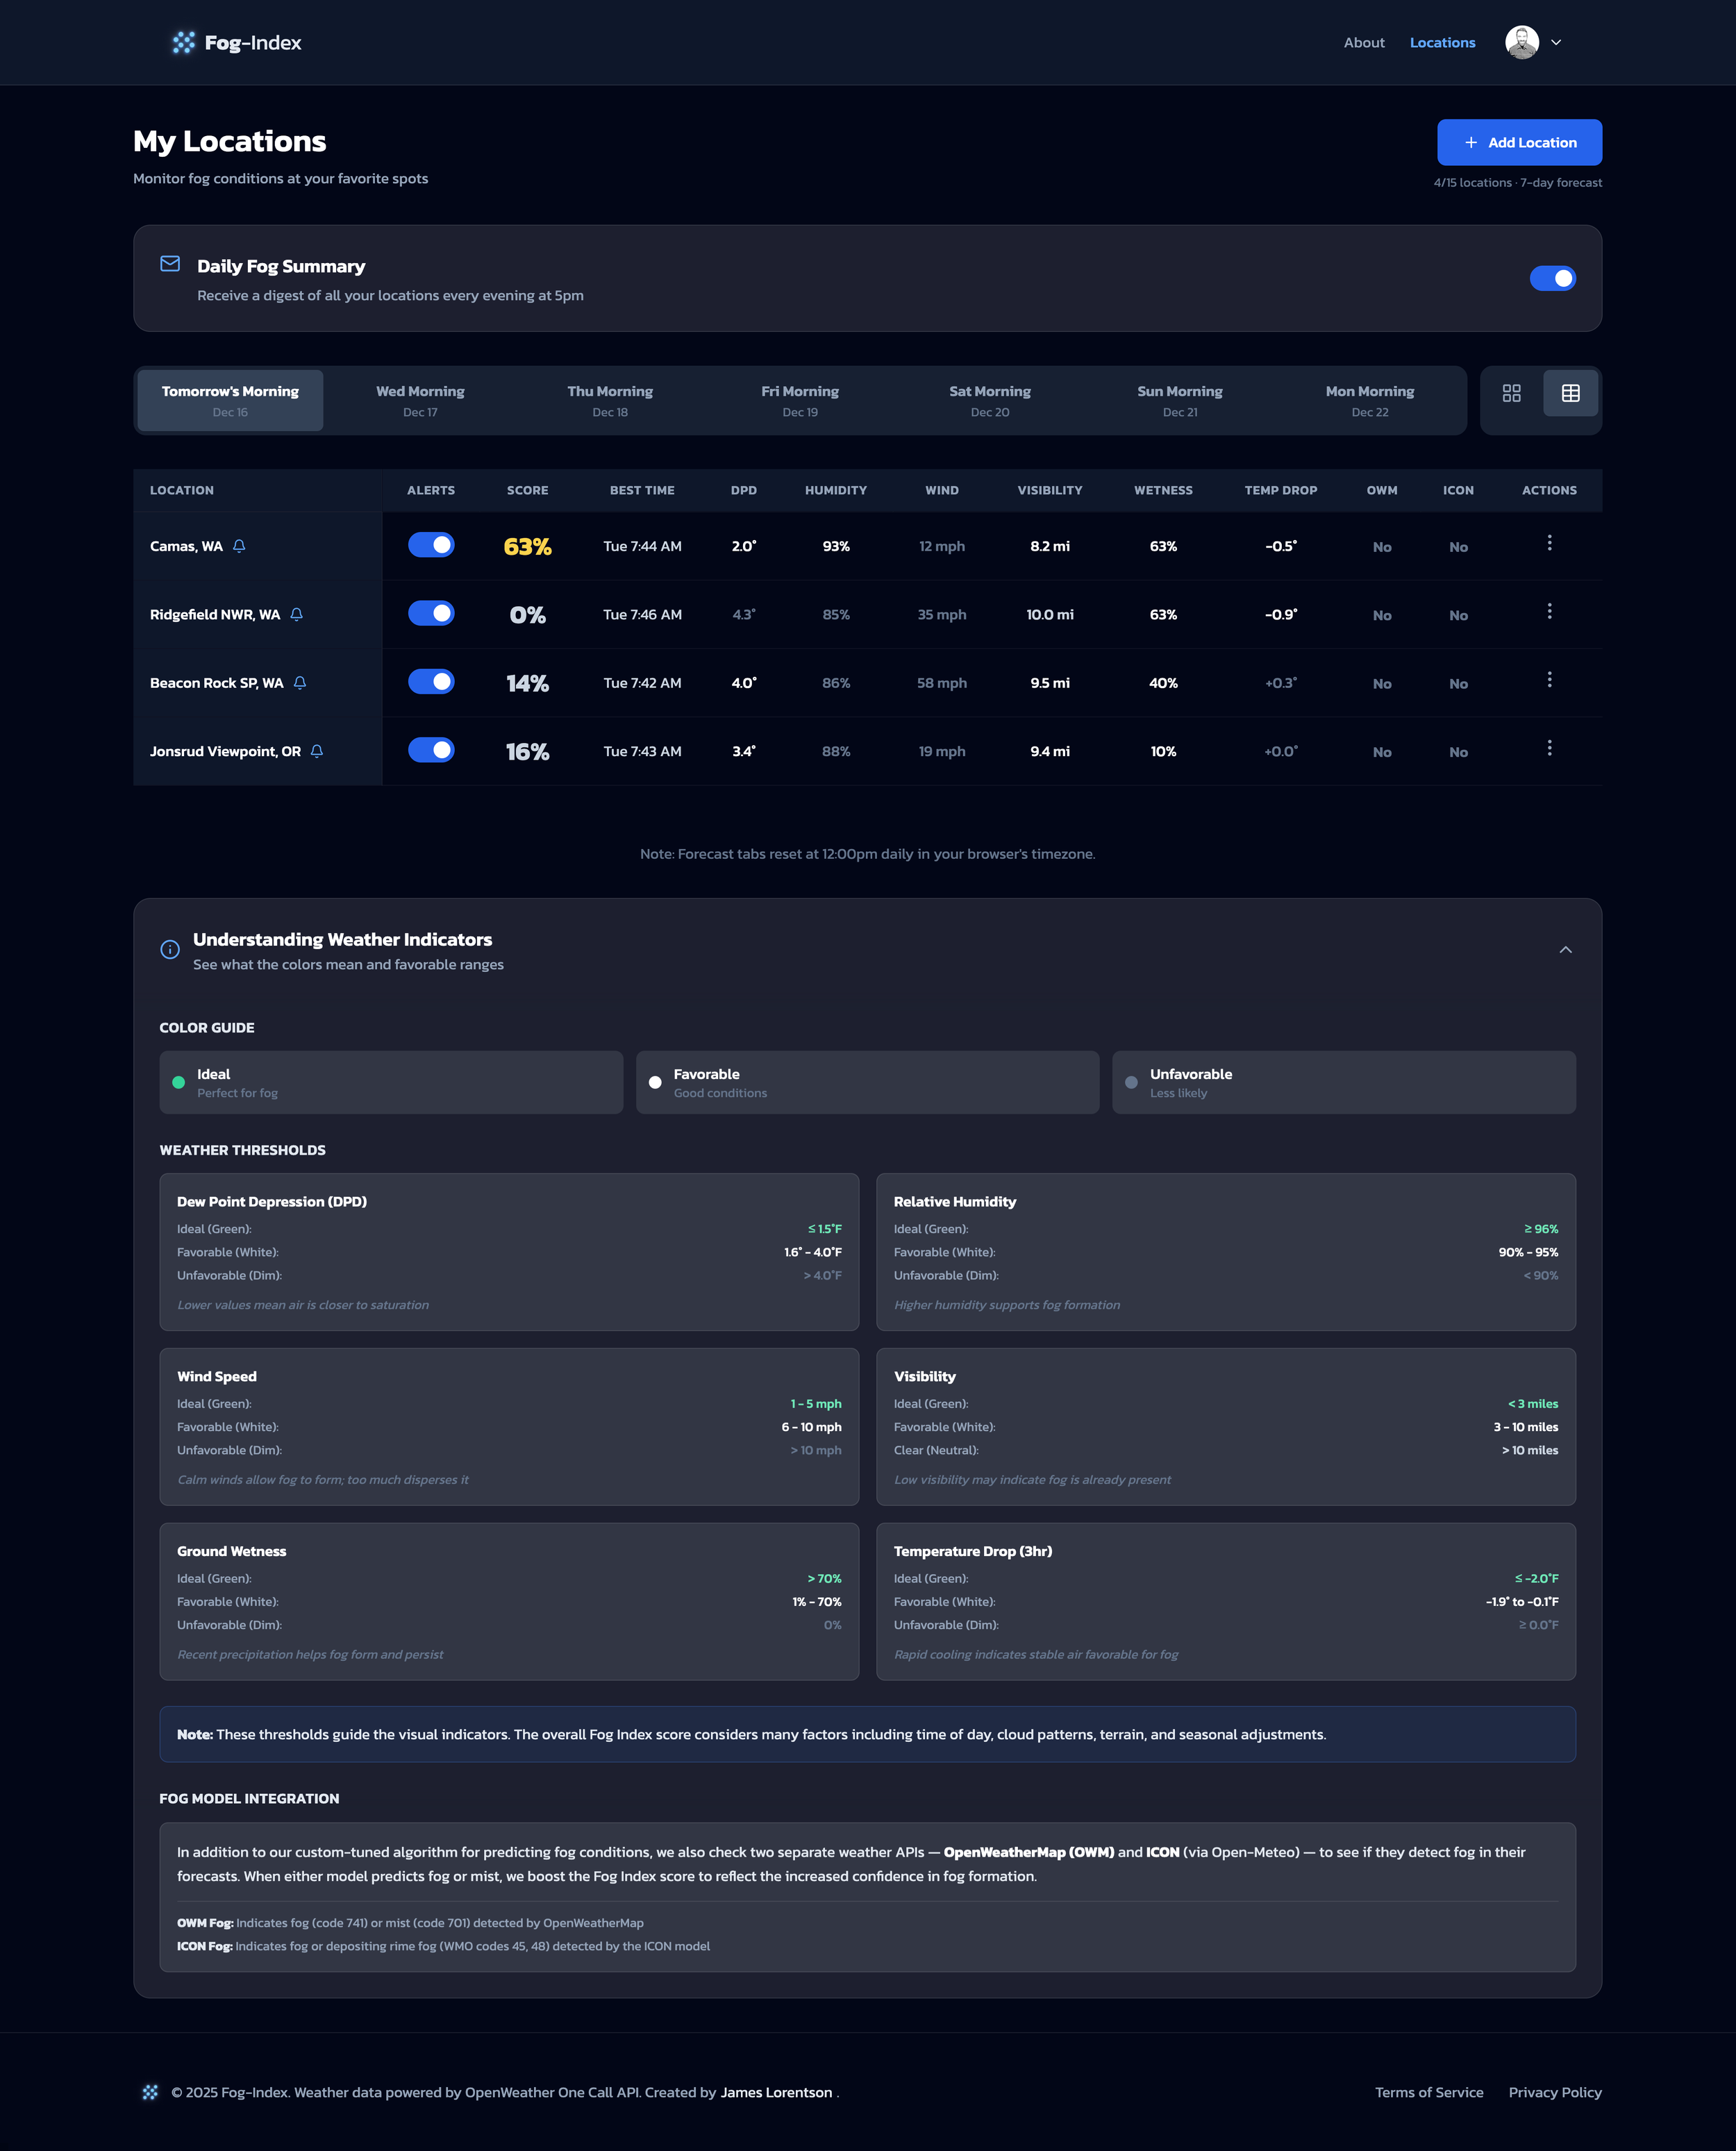Turn off alerts for Jonsrud Viewpoint
This screenshot has height=2151, width=1736.
click(x=431, y=750)
